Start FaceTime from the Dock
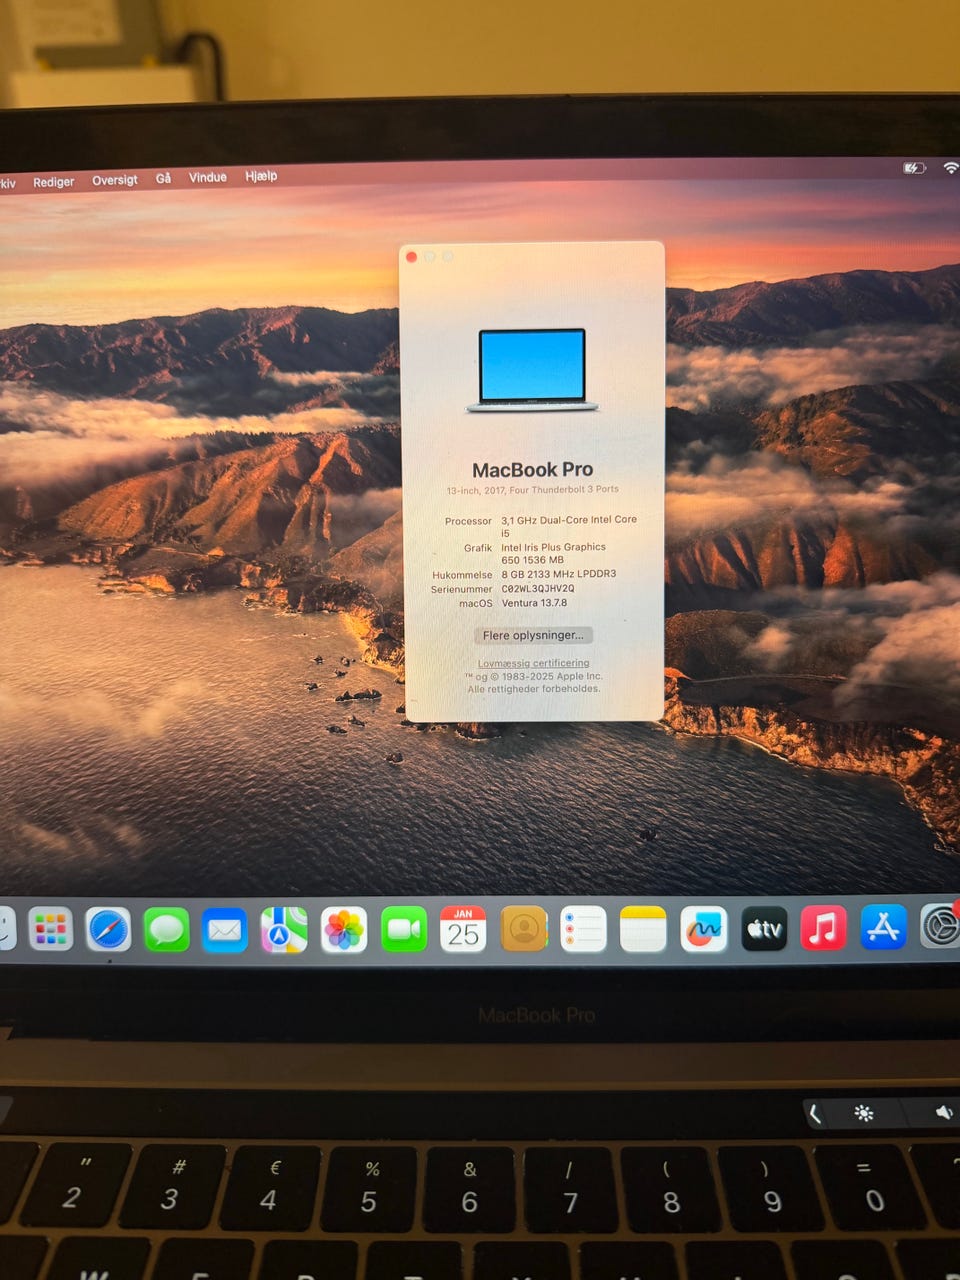This screenshot has height=1280, width=960. (x=404, y=930)
